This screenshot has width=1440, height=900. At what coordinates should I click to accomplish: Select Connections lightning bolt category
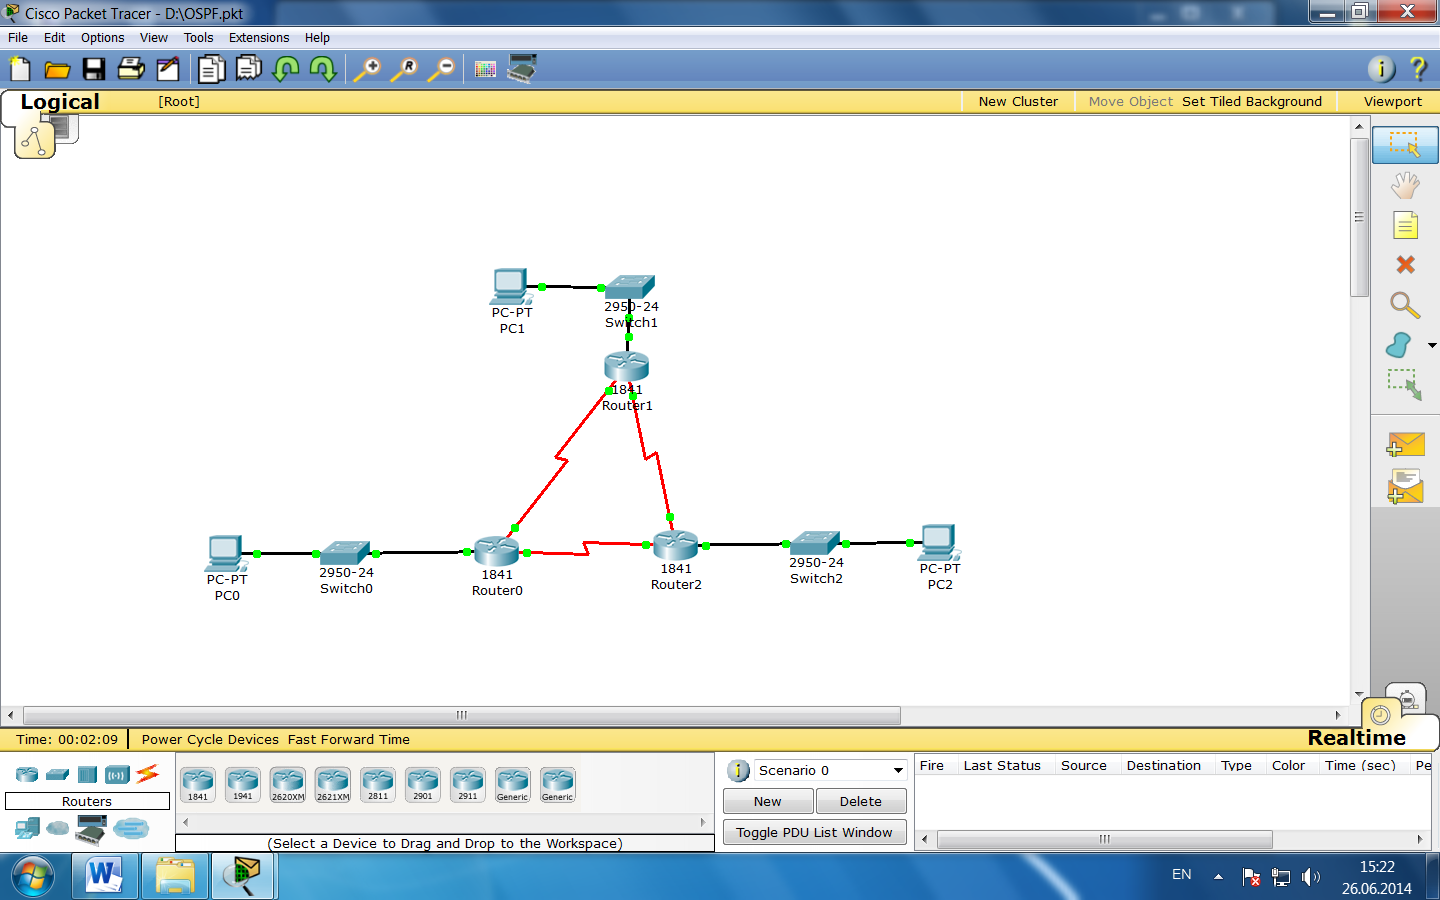point(148,773)
